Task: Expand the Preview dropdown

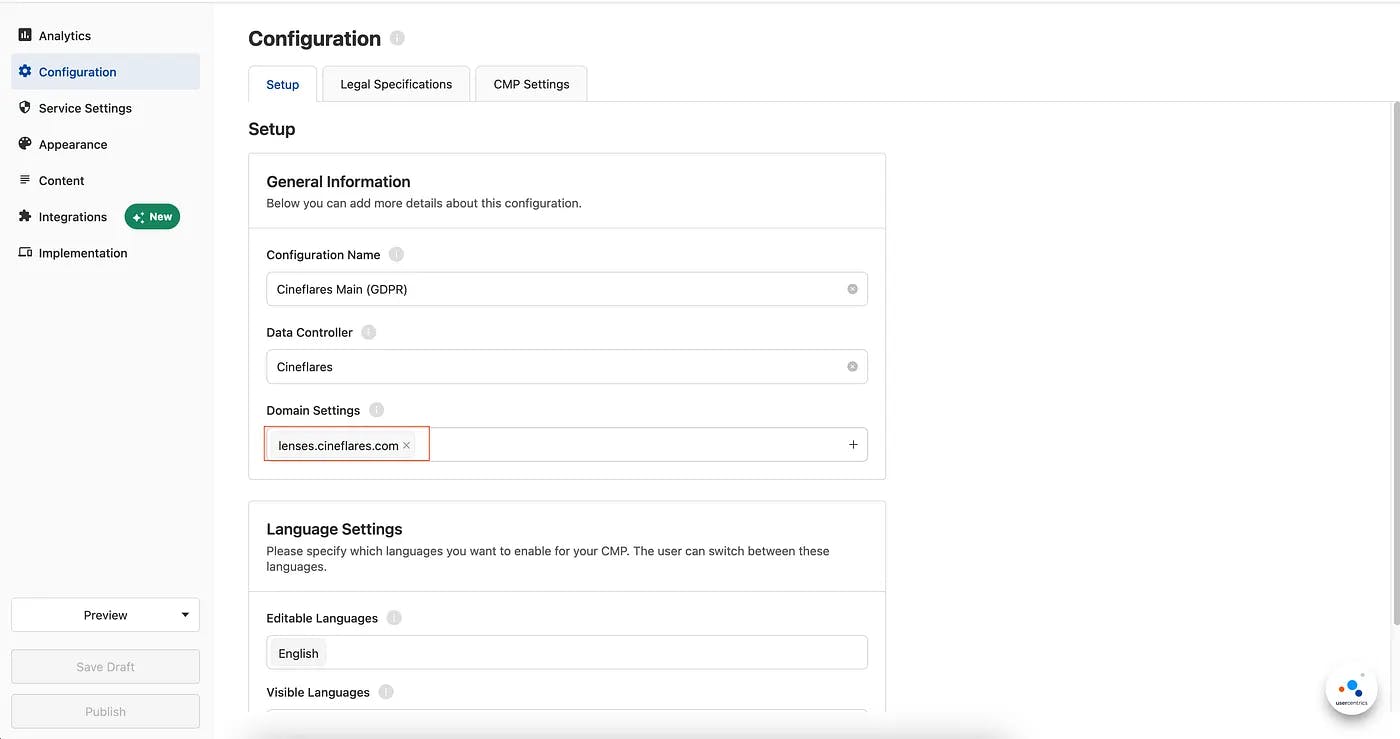Action: pyautogui.click(x=185, y=615)
